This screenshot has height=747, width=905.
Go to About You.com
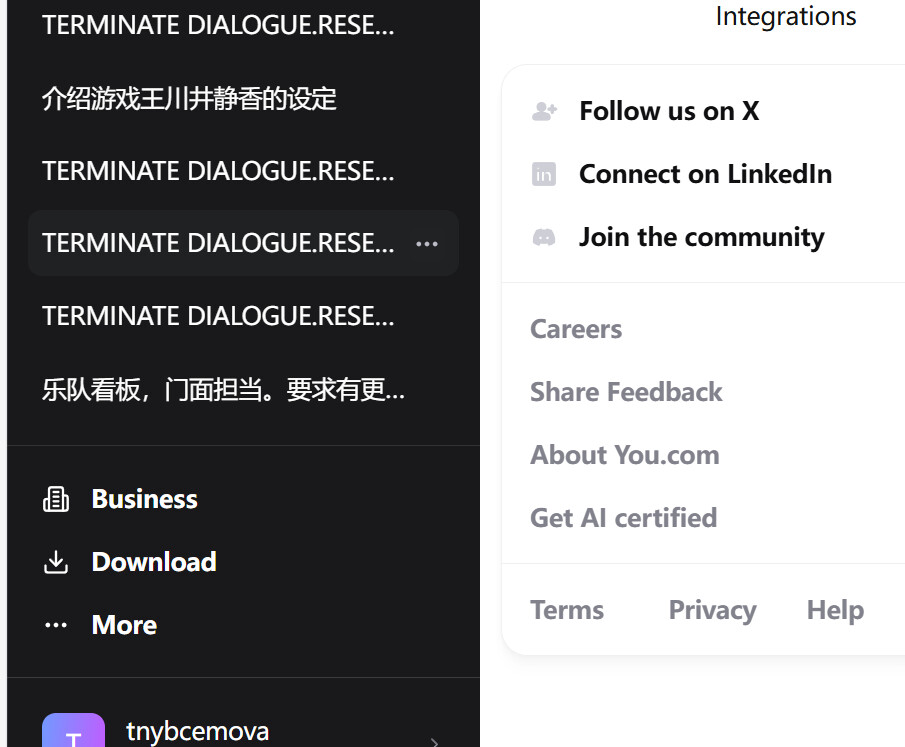(624, 455)
